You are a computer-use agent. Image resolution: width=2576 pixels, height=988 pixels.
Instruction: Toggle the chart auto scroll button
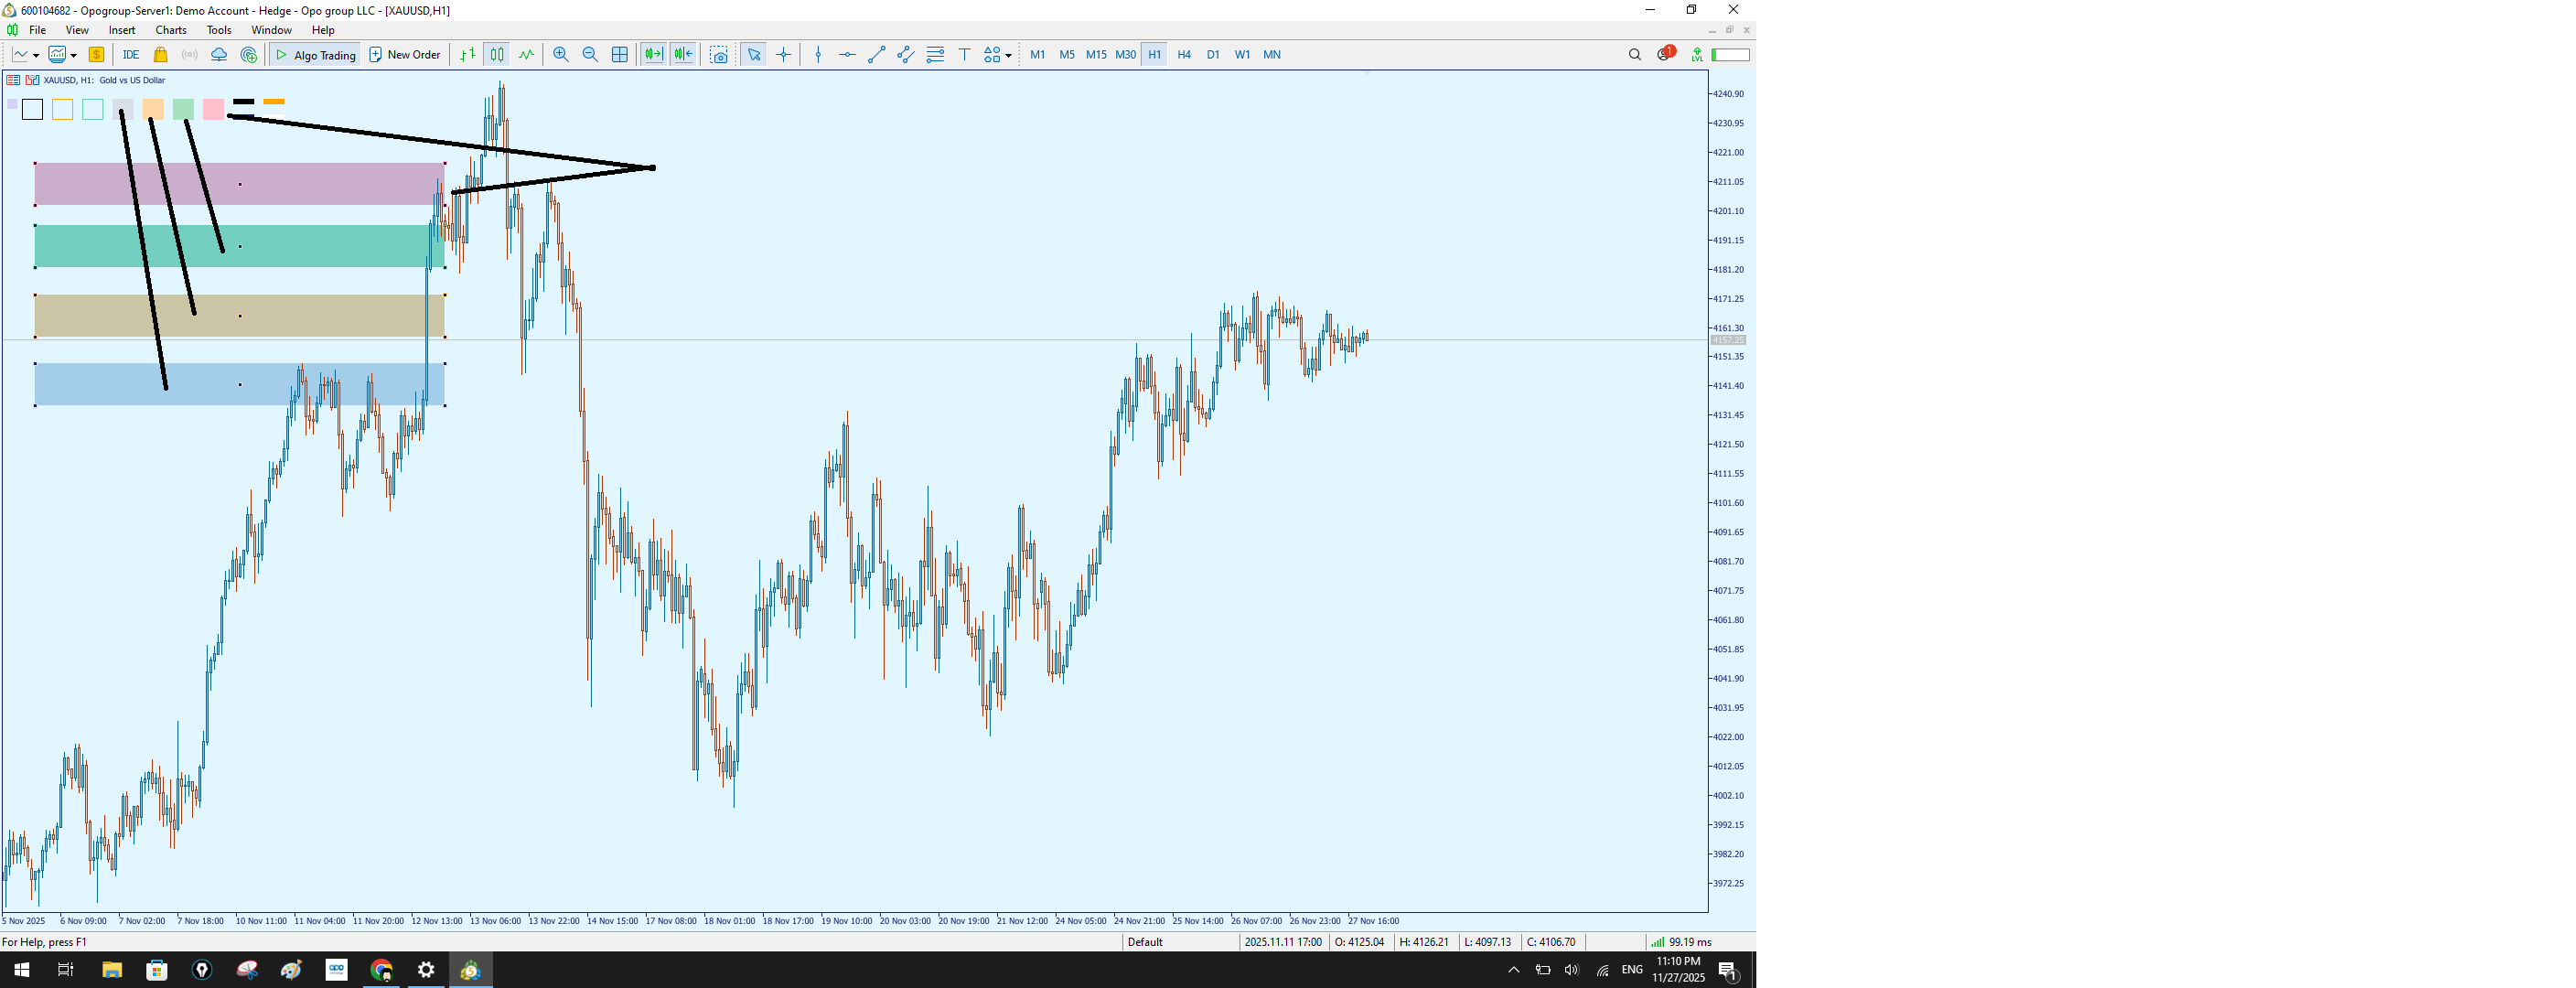tap(653, 55)
